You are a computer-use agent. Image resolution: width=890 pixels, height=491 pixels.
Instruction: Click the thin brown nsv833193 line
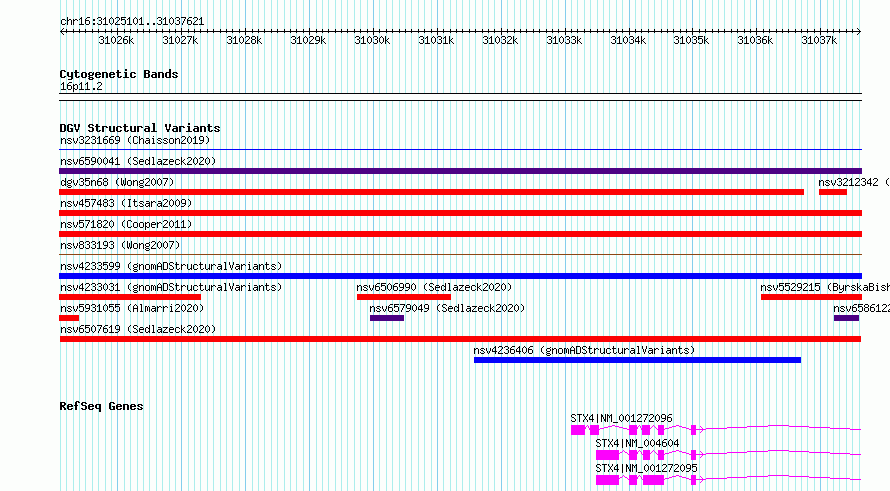pyautogui.click(x=460, y=255)
